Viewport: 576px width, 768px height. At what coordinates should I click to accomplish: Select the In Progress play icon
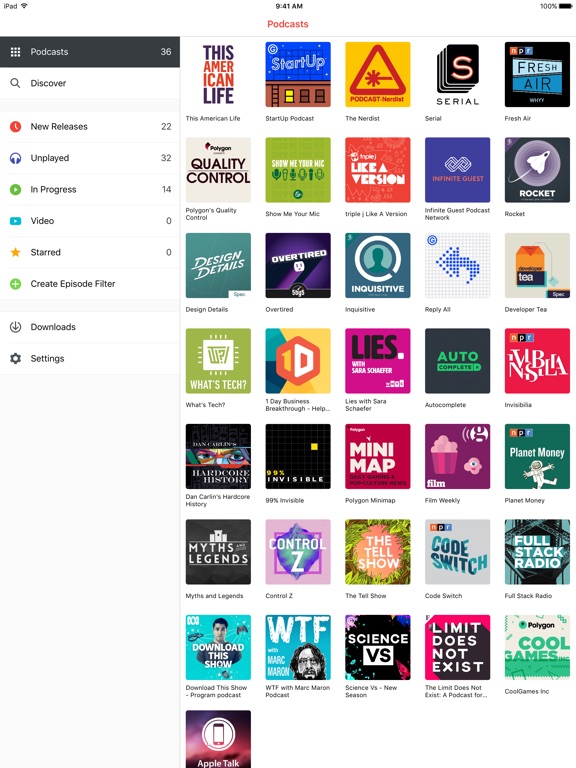click(15, 189)
